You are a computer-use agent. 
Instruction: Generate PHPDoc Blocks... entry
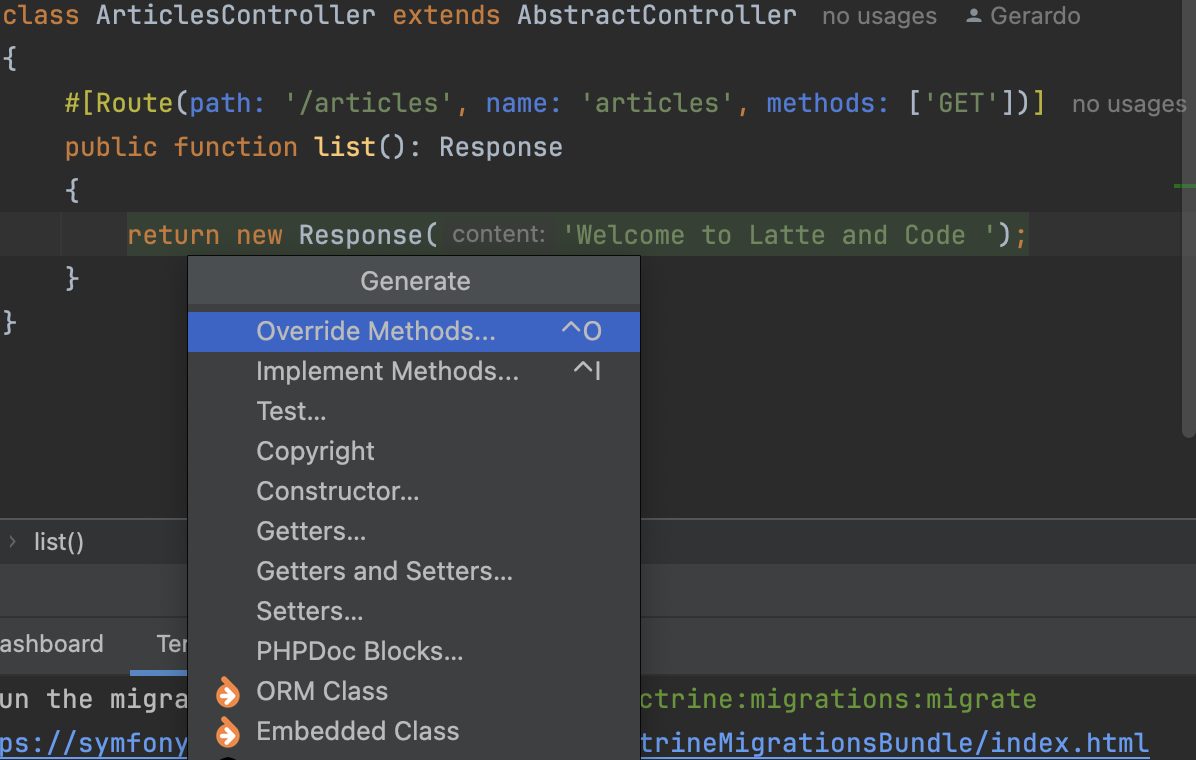pos(359,651)
